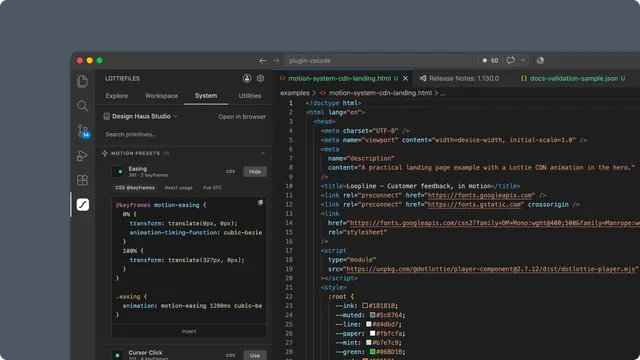Click the :root selector on line 22
The height and width of the screenshot is (360, 640).
(337, 297)
